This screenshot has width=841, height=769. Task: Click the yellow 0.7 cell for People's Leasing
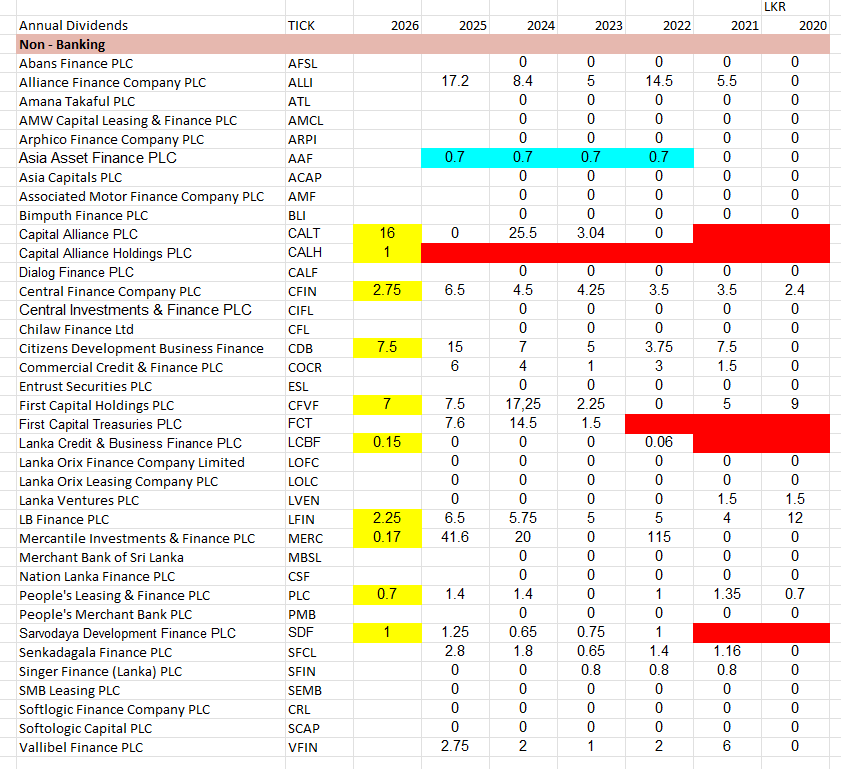[388, 594]
